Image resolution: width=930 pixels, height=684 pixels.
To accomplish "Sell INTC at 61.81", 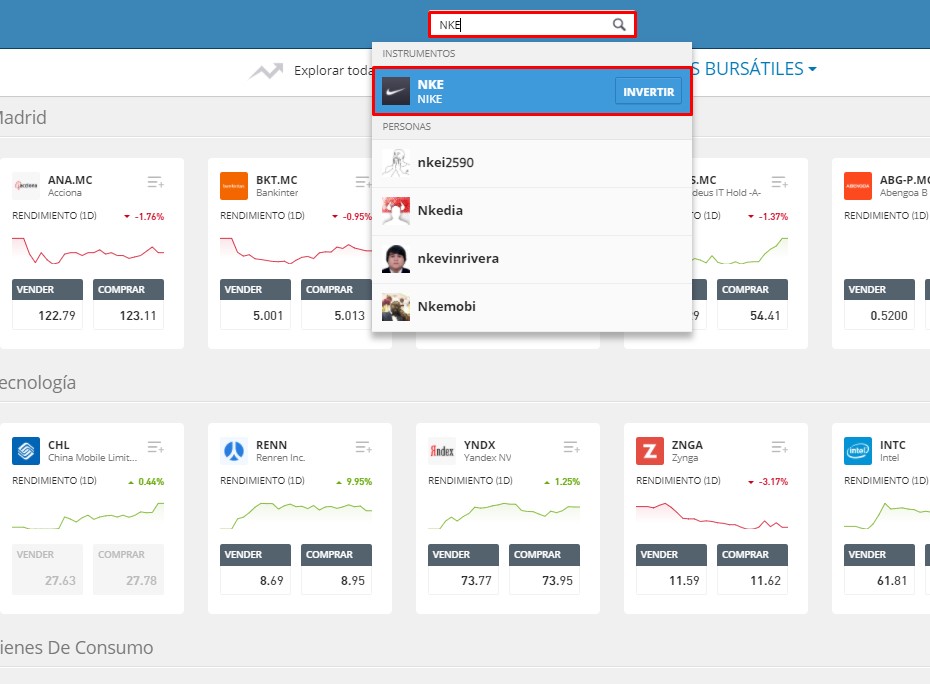I will 880,569.
